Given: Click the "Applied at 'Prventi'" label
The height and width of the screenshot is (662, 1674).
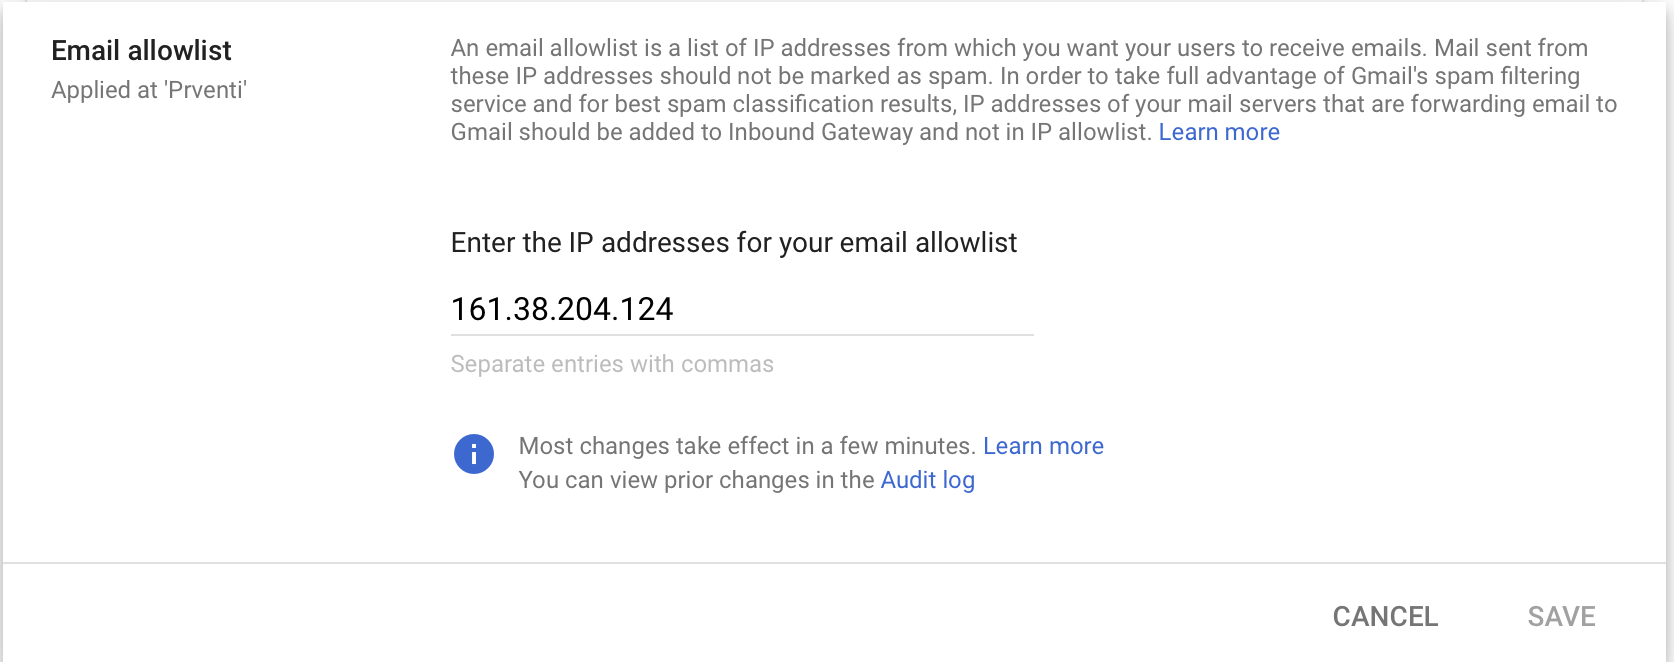Looking at the screenshot, I should (149, 90).
